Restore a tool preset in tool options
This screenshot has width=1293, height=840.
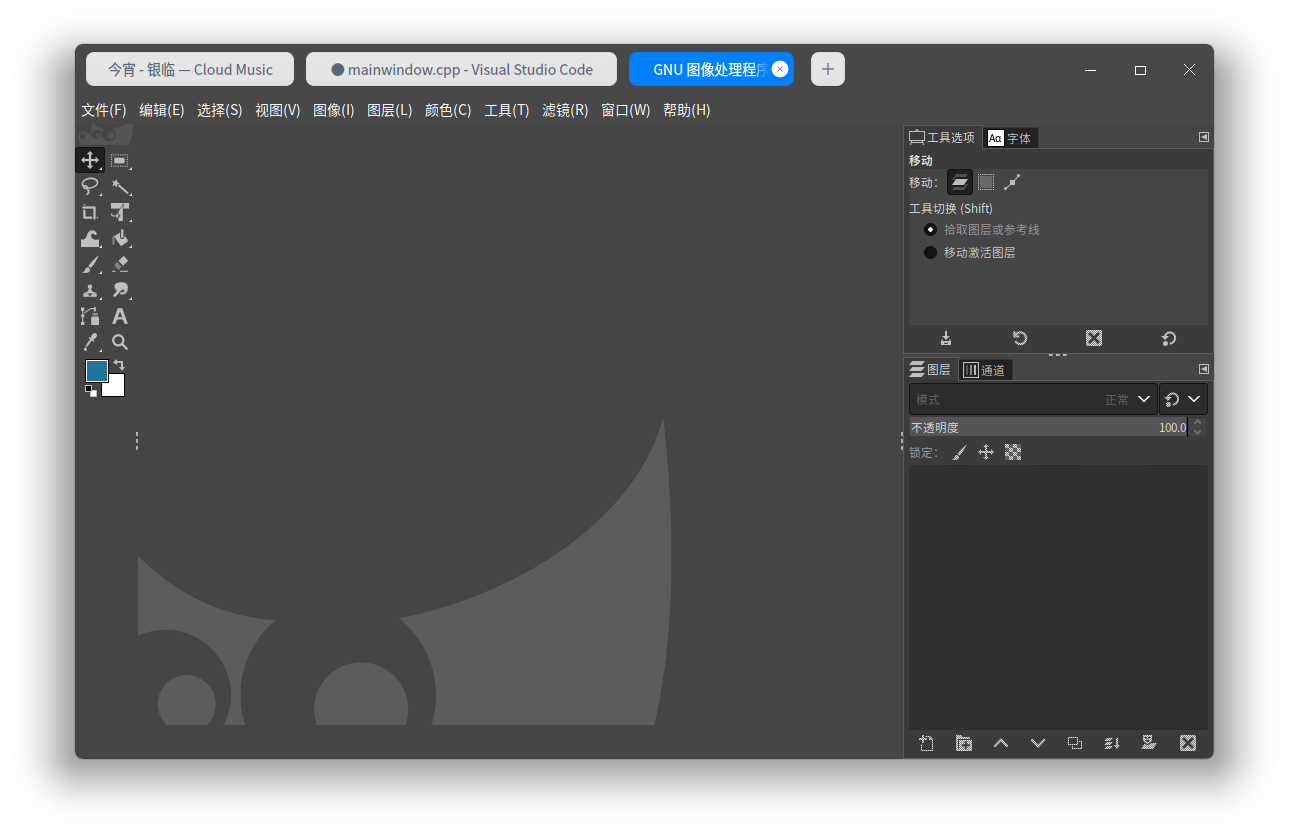pos(1020,338)
